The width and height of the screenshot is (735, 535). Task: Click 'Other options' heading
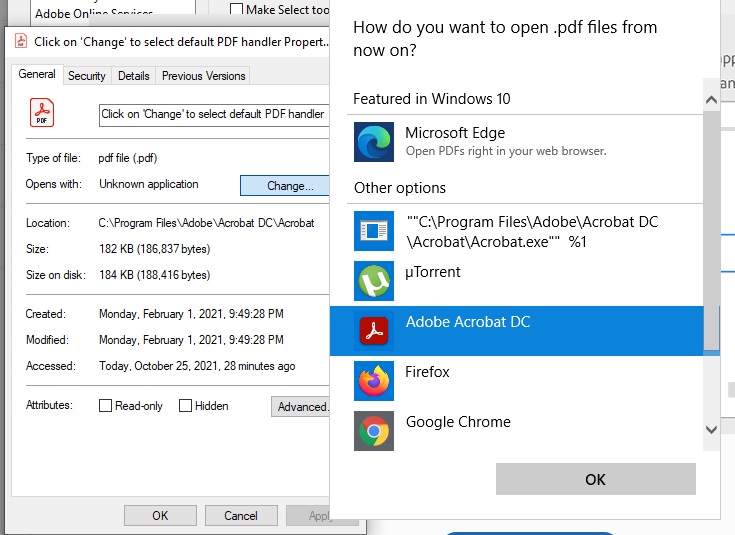click(x=400, y=188)
